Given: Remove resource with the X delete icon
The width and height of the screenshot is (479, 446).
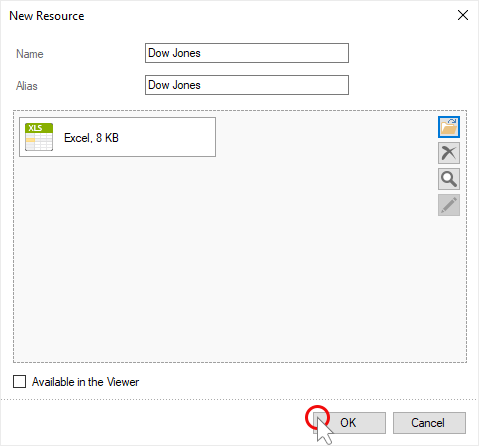Looking at the screenshot, I should pos(449,153).
